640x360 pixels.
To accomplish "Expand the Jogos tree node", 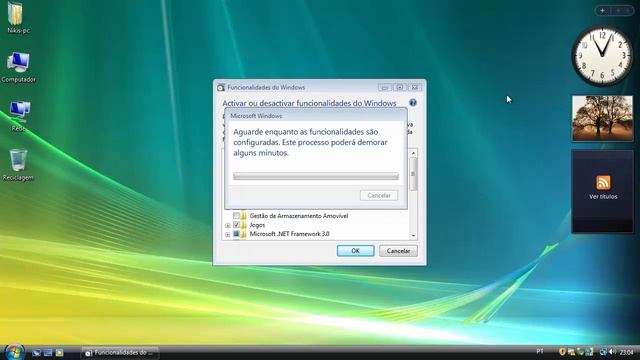I will tap(227, 225).
